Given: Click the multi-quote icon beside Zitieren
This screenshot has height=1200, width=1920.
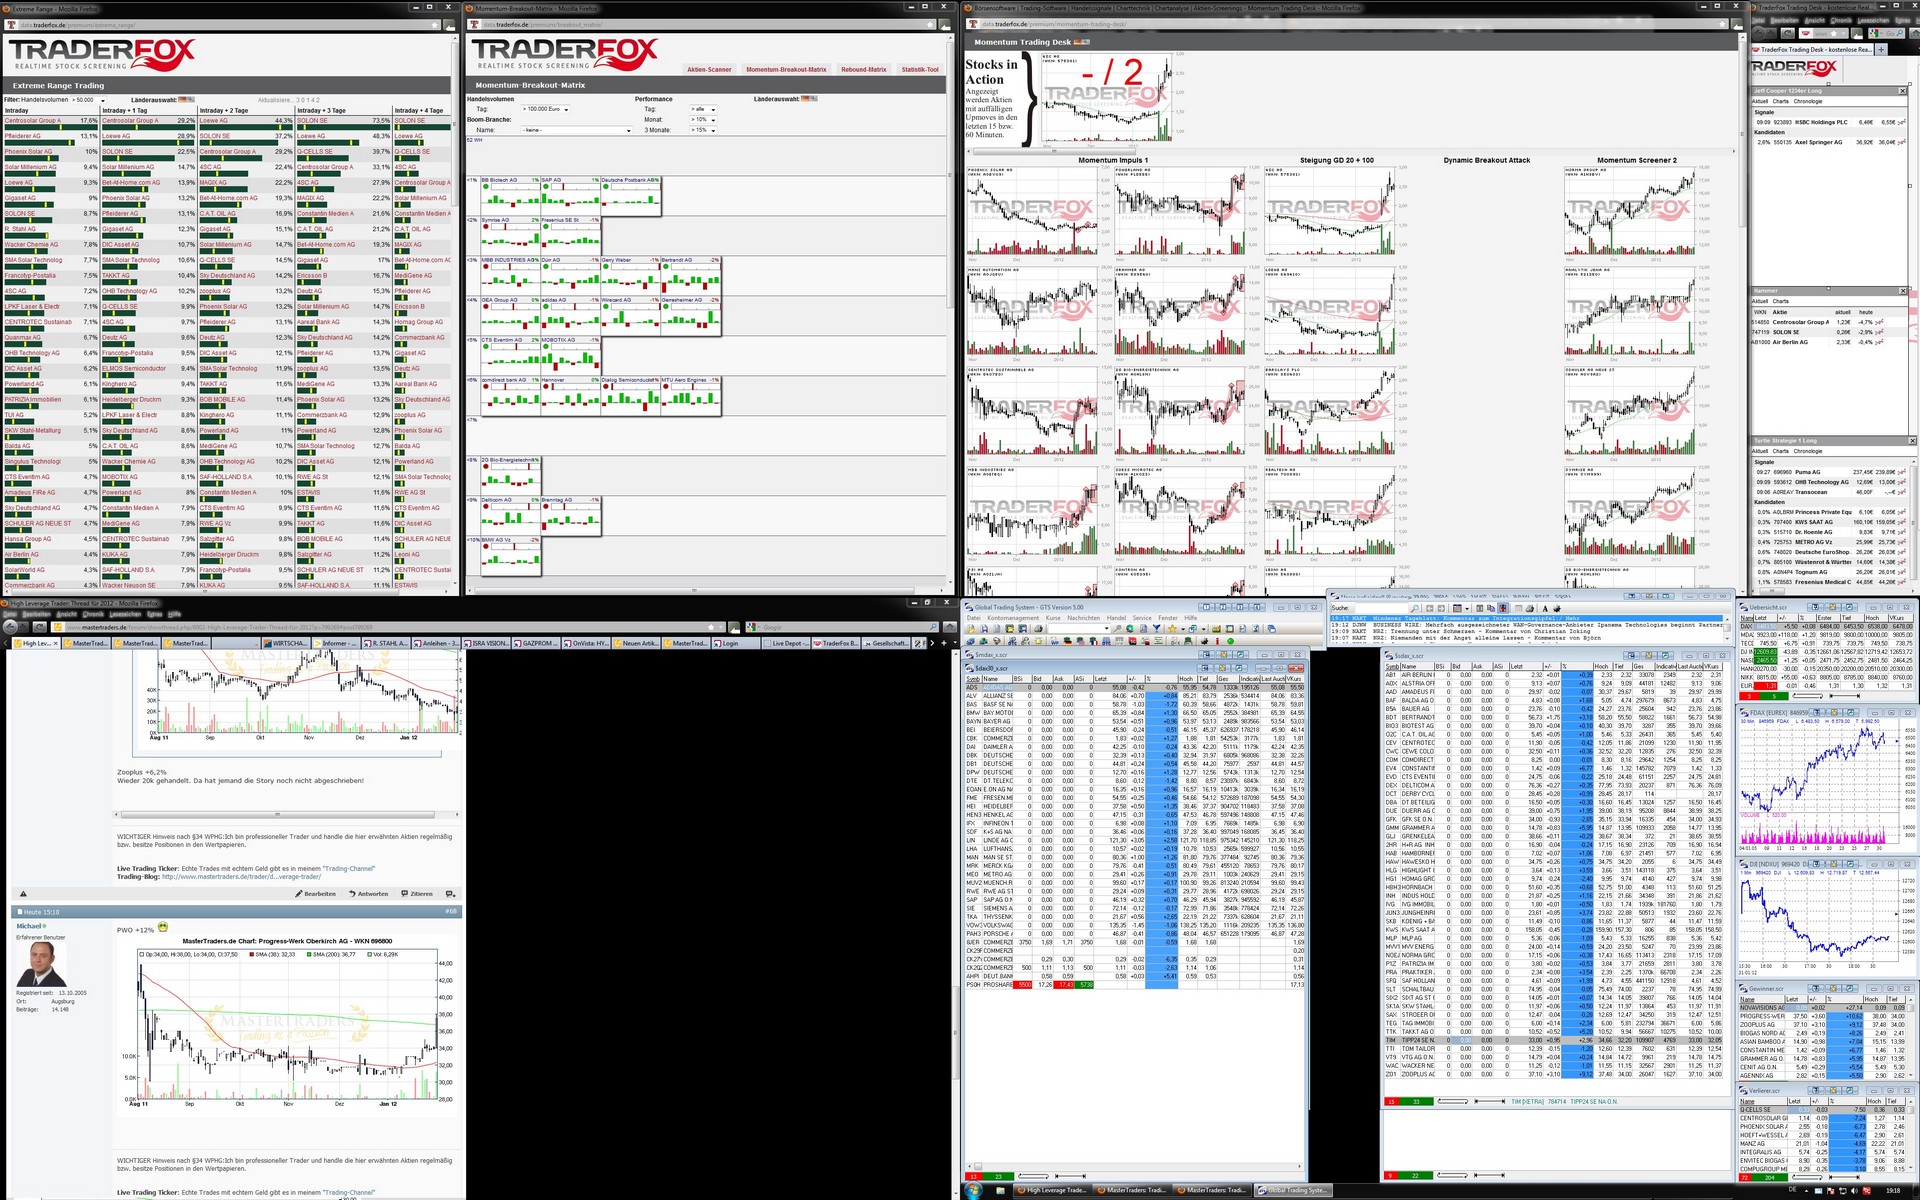Looking at the screenshot, I should (x=451, y=894).
